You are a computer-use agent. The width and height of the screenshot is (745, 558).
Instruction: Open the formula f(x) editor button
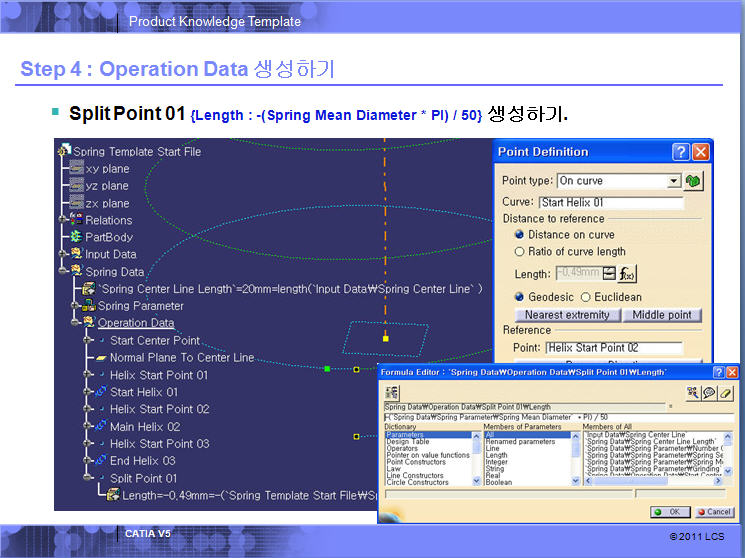coord(628,274)
